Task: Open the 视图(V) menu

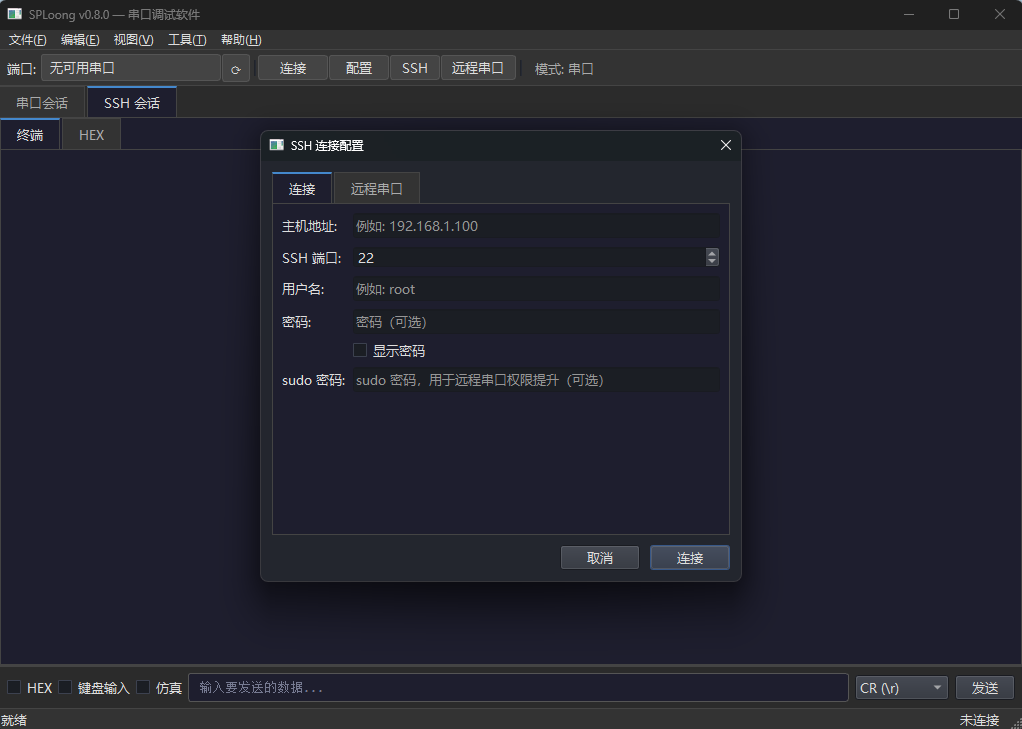Action: tap(134, 40)
